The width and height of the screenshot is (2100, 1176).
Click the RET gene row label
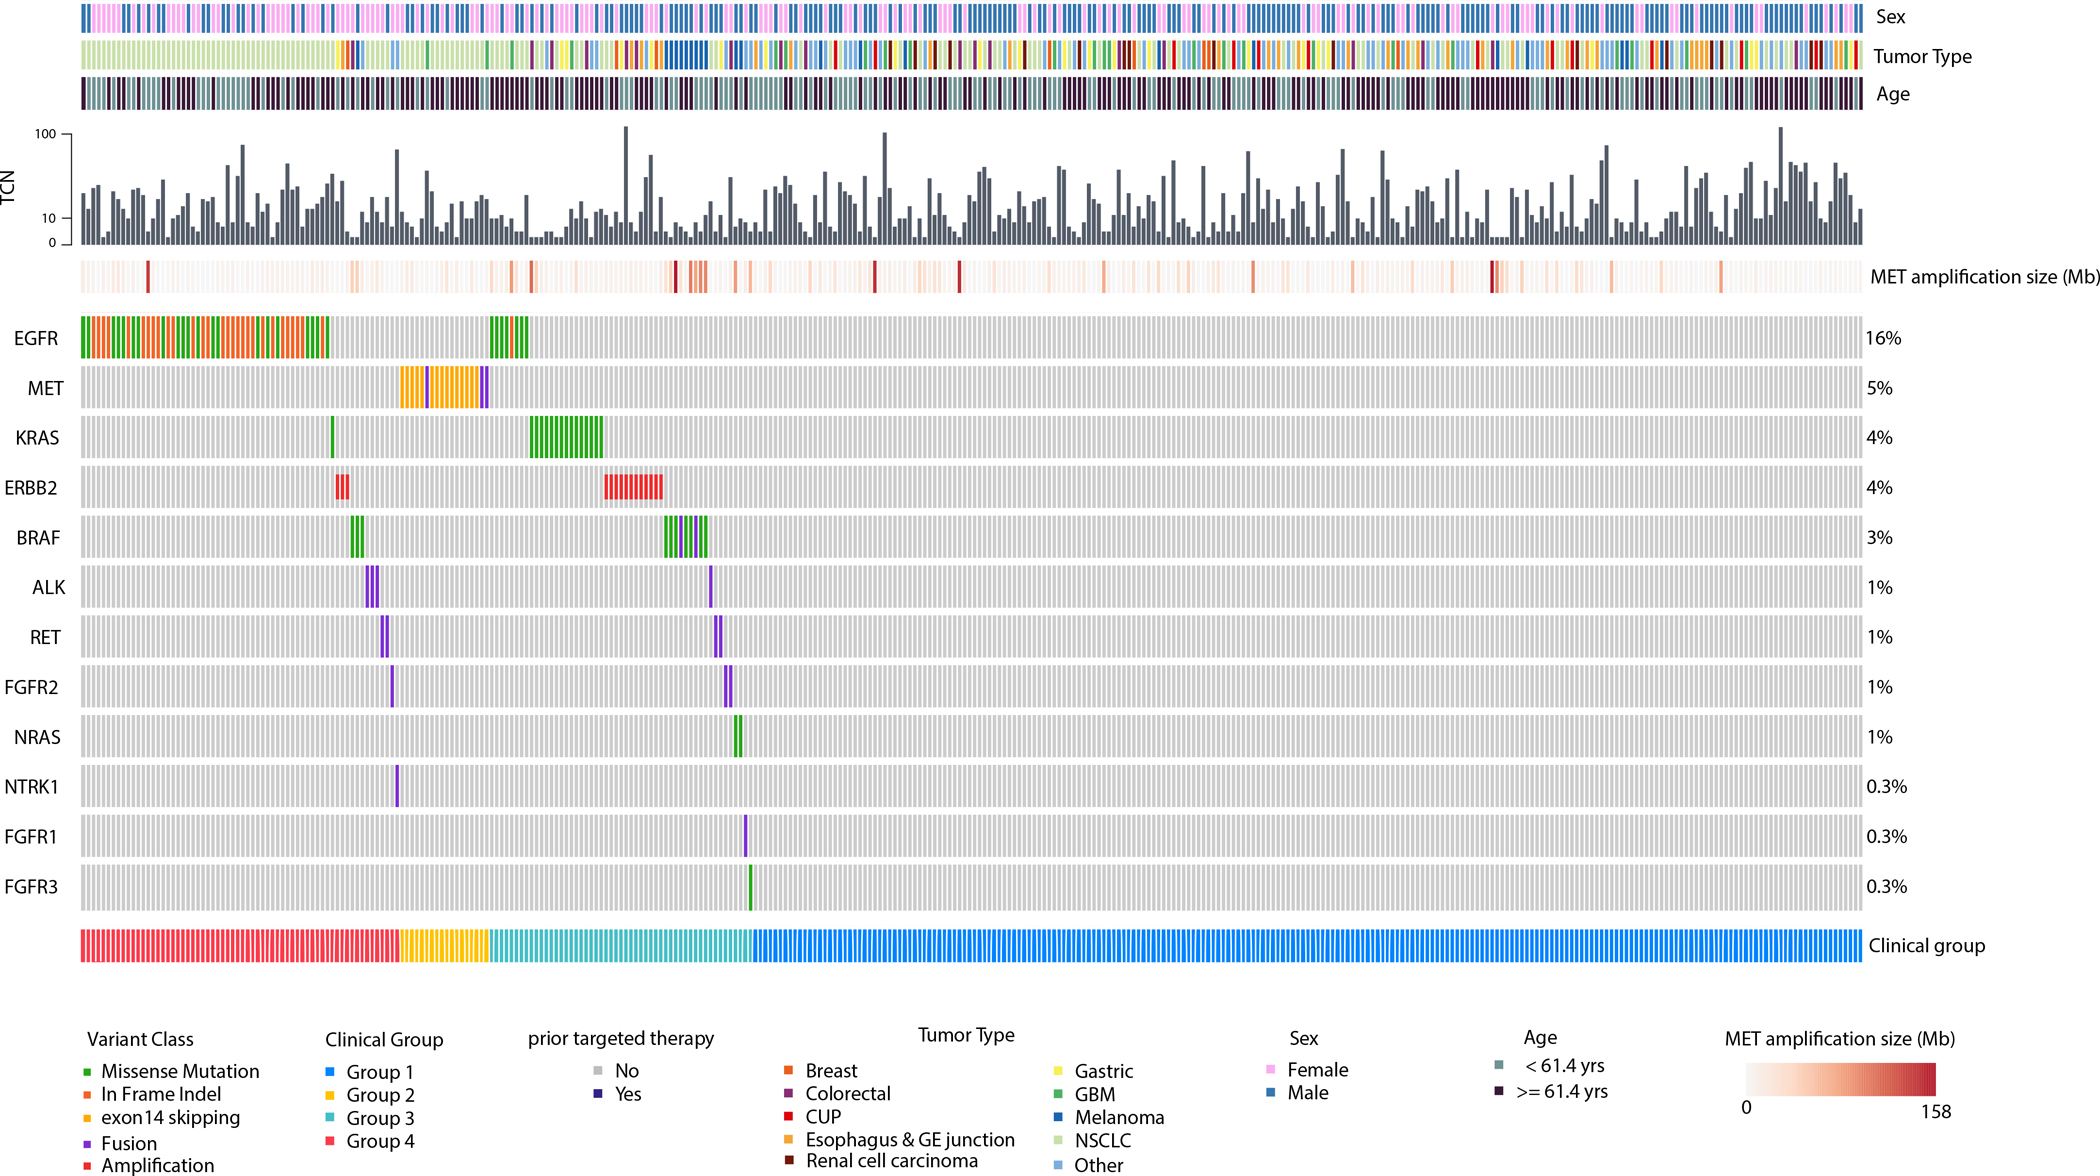[x=45, y=638]
